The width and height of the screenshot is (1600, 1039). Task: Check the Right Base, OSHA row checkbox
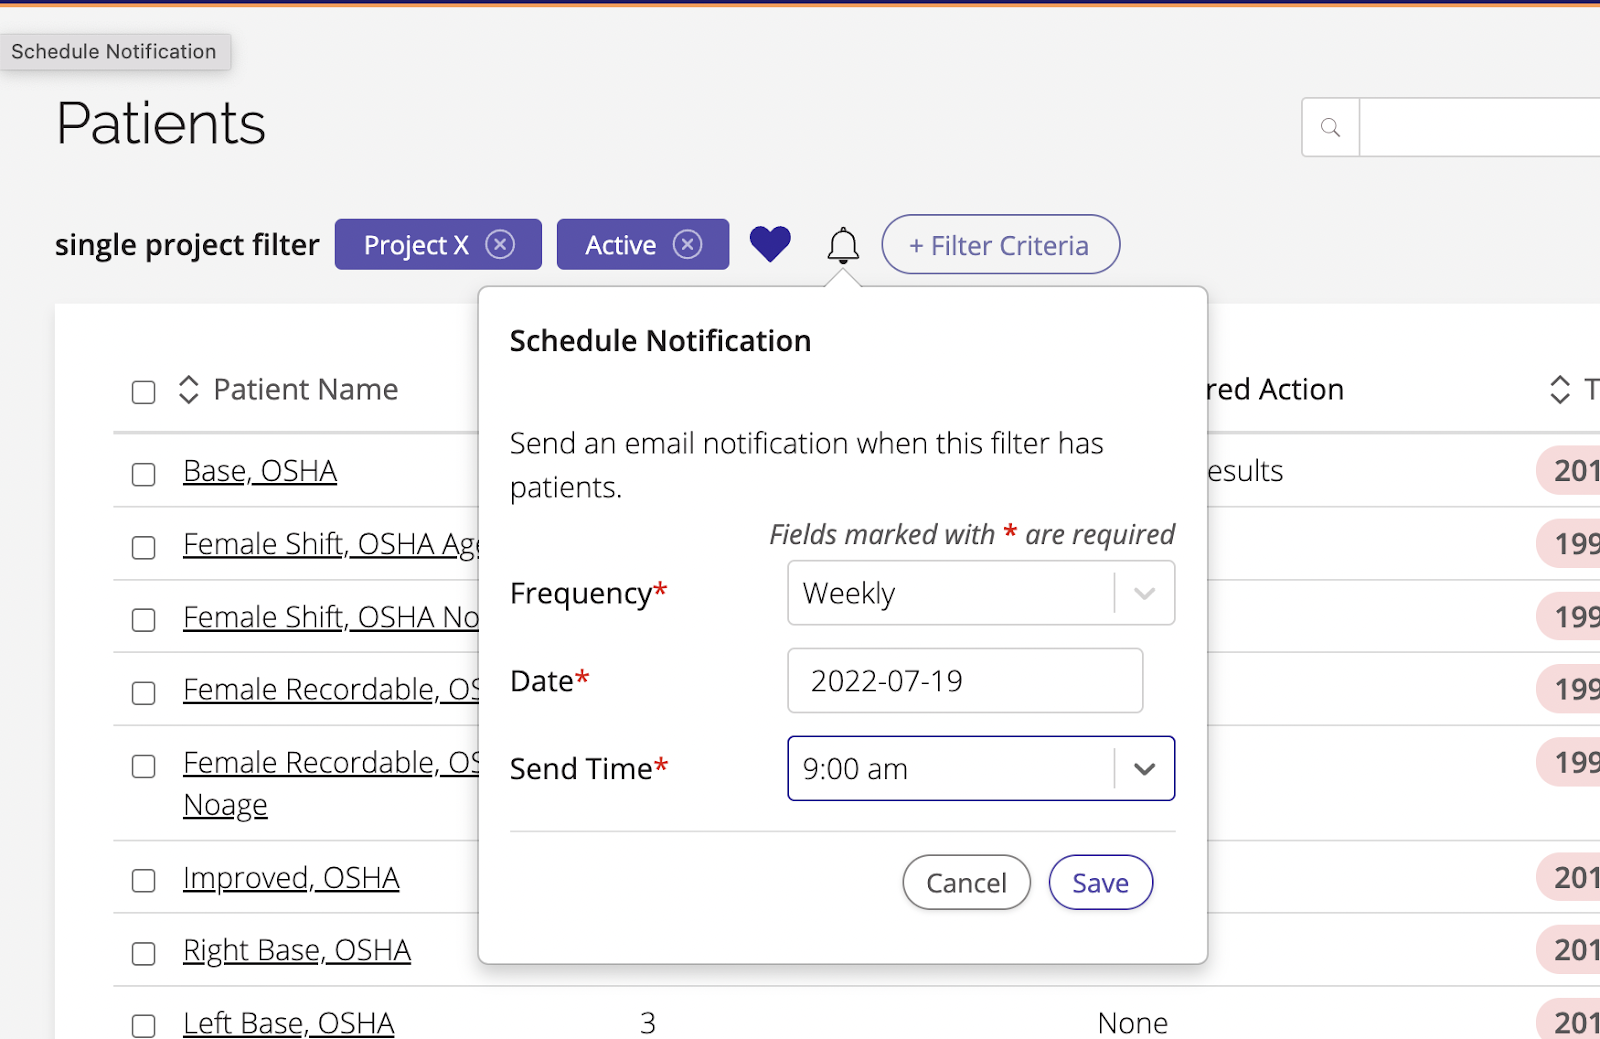coord(144,953)
